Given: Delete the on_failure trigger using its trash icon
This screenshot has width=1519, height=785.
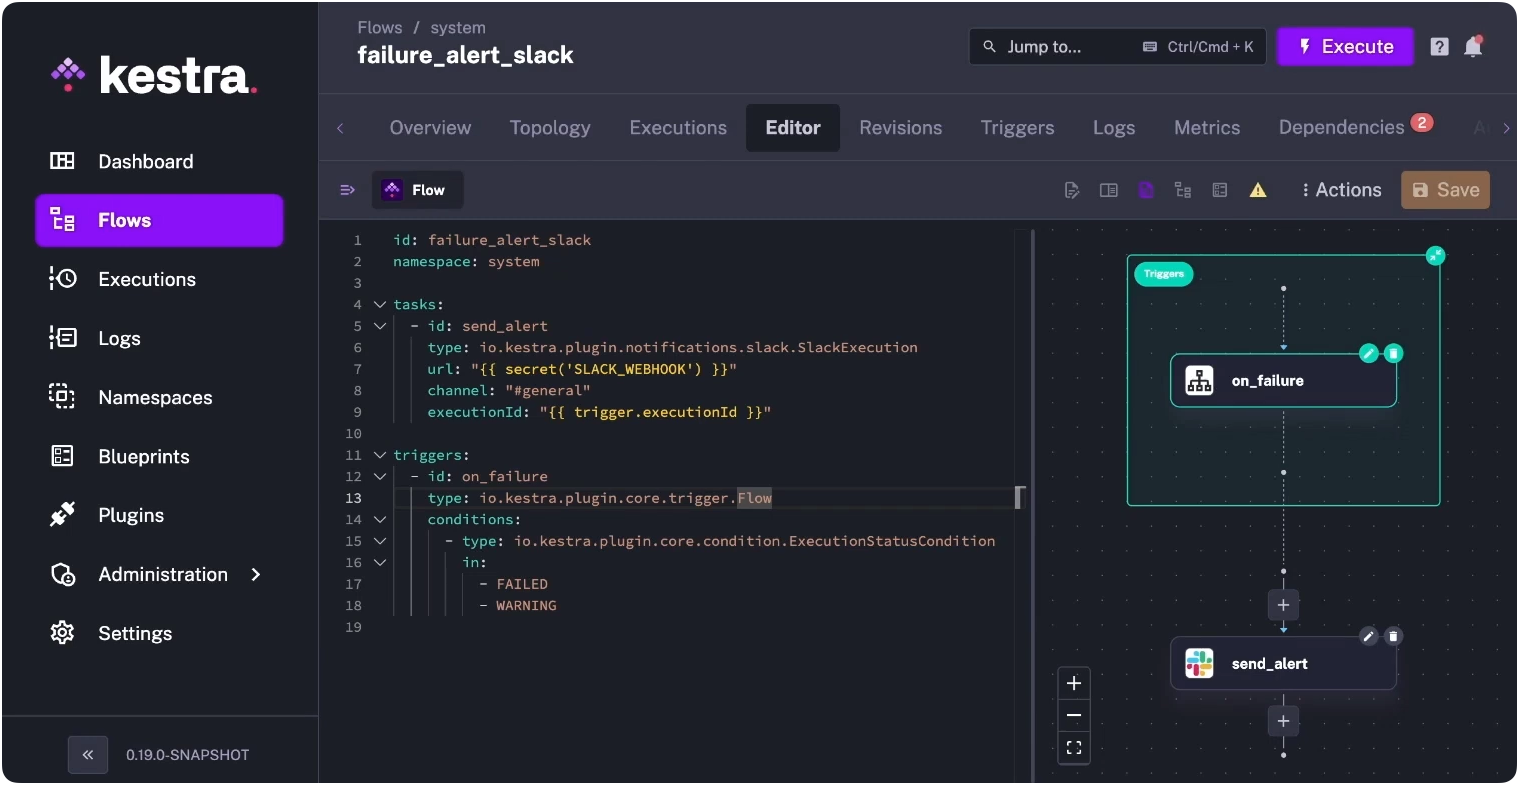Looking at the screenshot, I should tap(1394, 353).
